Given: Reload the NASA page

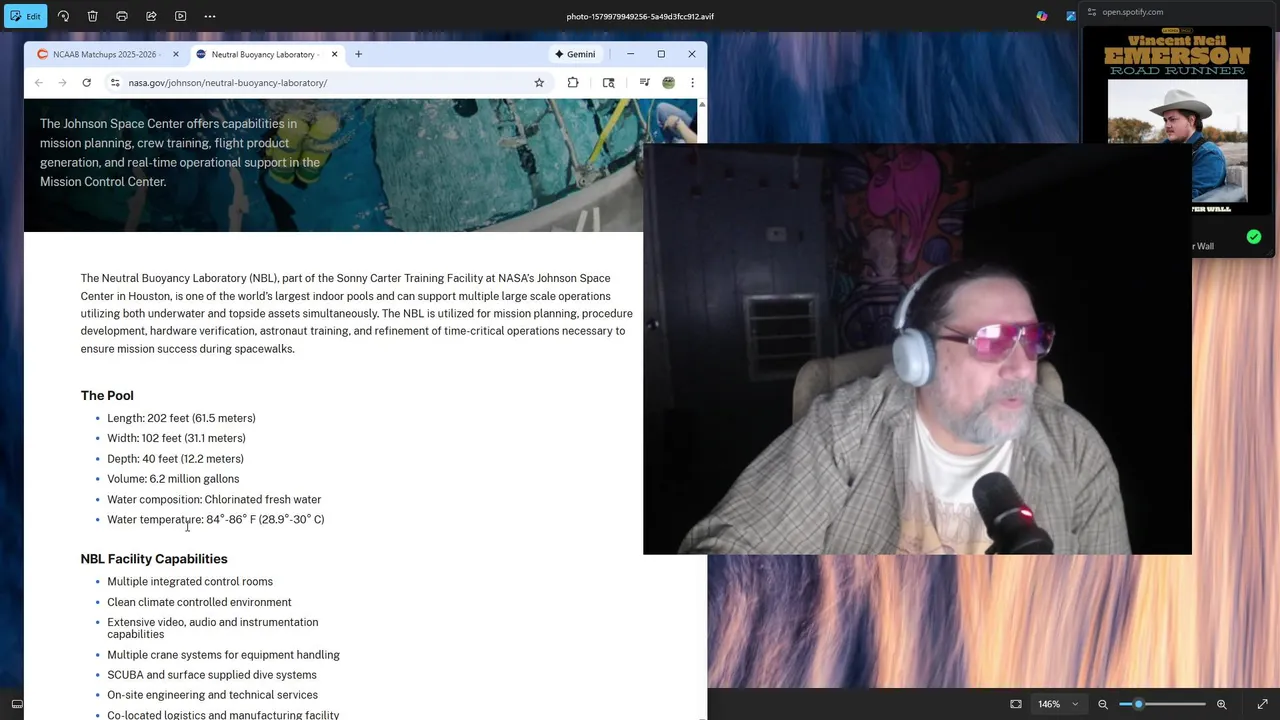Looking at the screenshot, I should pyautogui.click(x=87, y=83).
